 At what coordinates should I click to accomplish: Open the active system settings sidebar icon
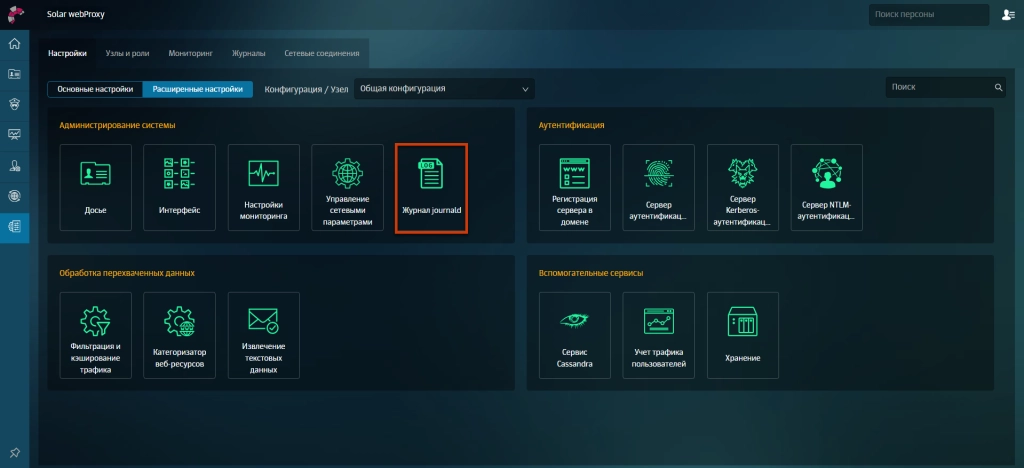coord(14,226)
